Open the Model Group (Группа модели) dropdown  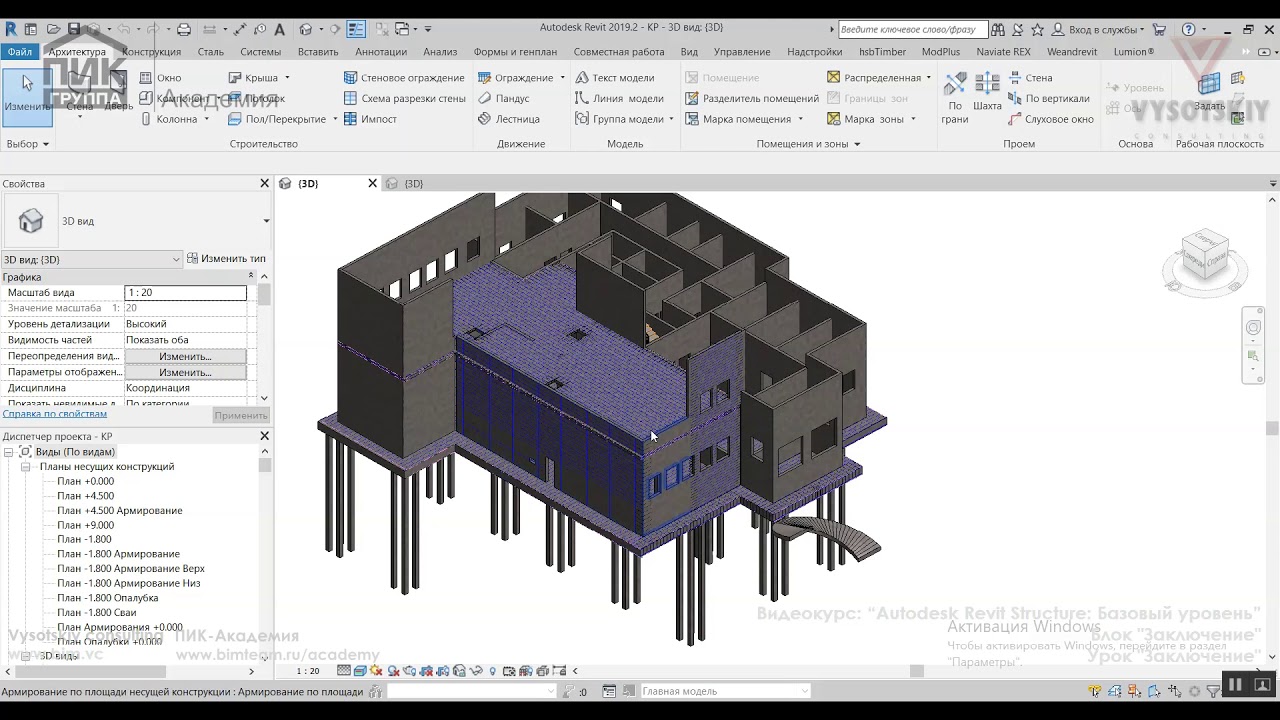pos(671,119)
